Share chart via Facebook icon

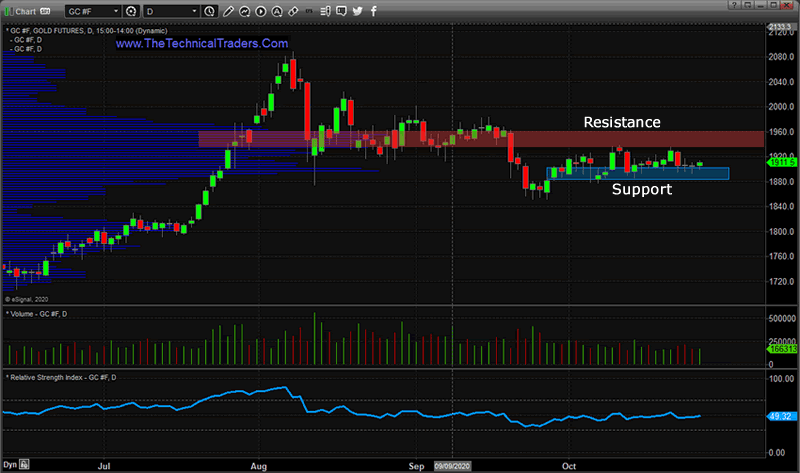tap(371, 11)
